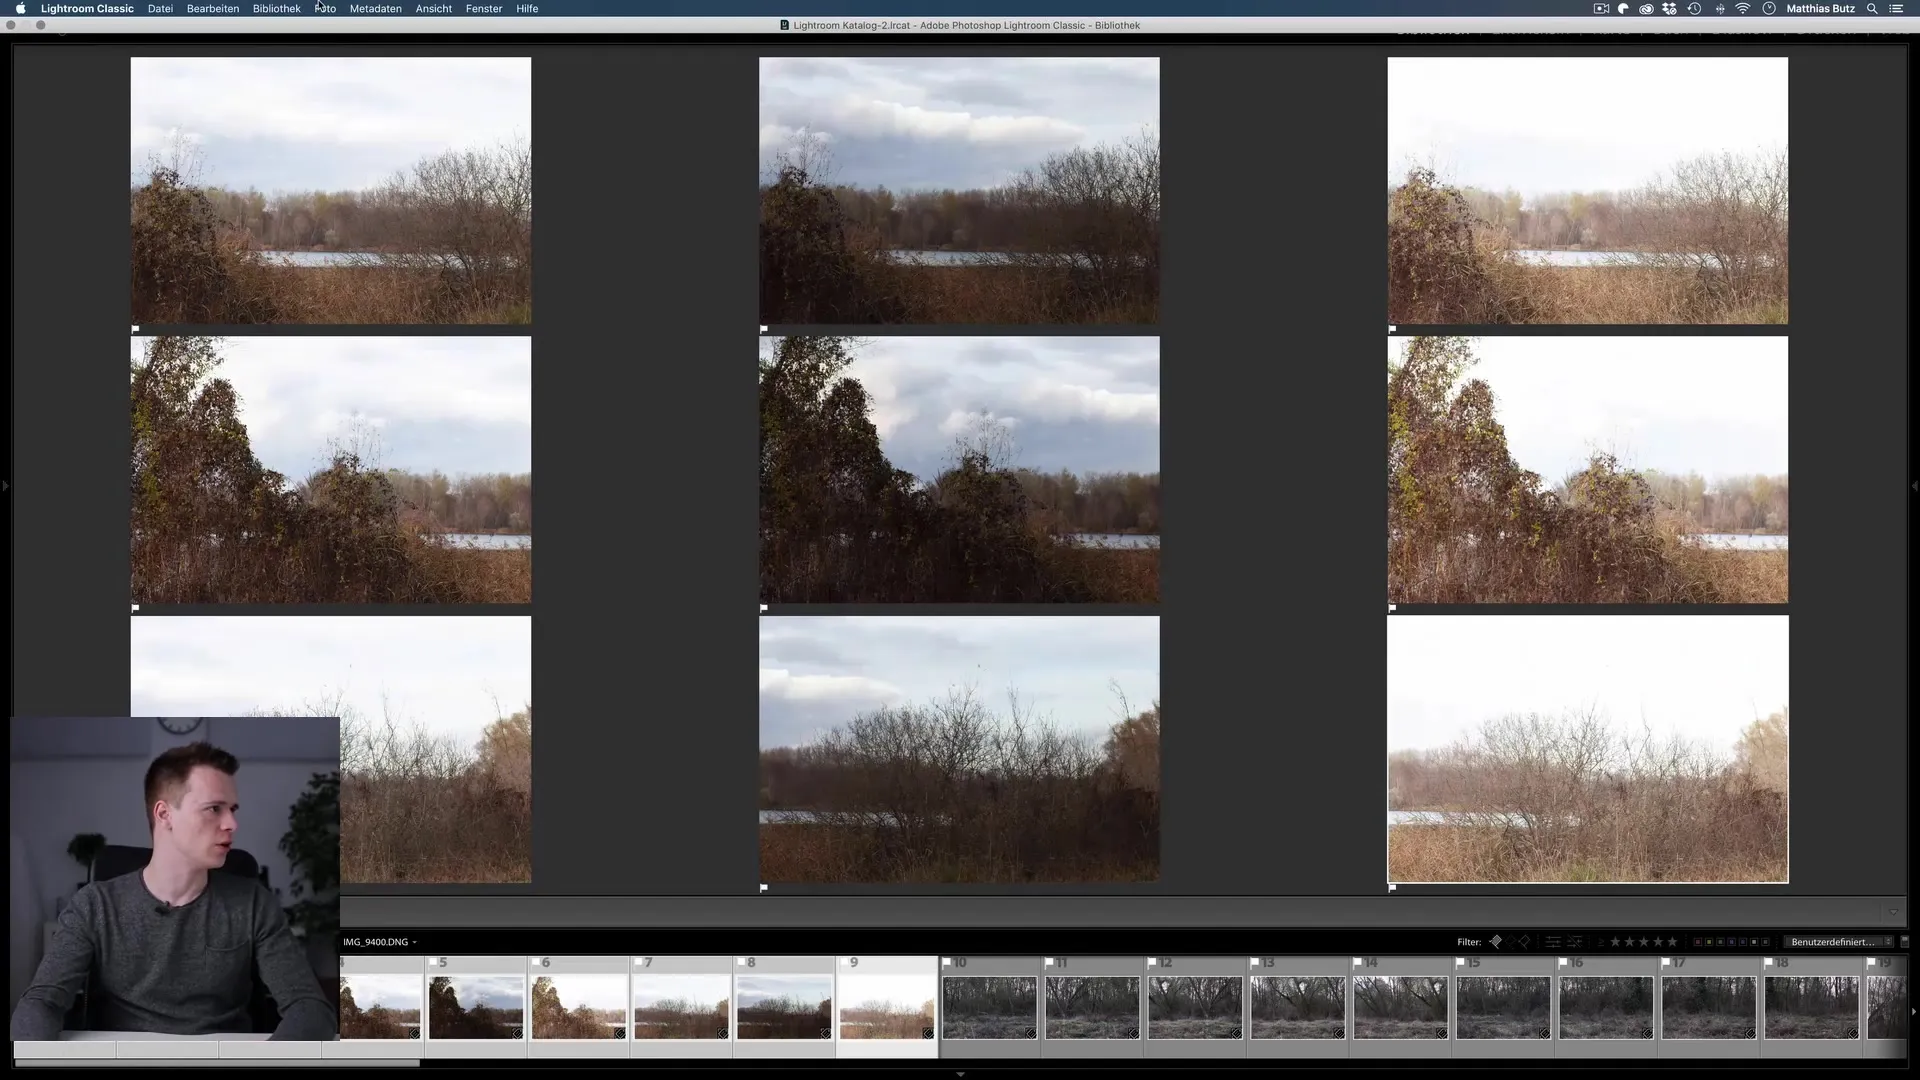
Task: Open the Hilfe menu
Action: tap(527, 8)
